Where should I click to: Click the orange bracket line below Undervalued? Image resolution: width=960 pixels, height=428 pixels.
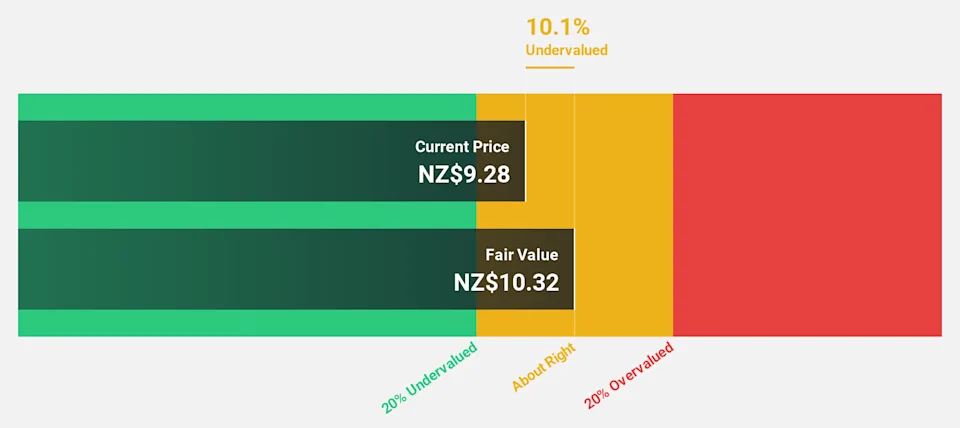[x=550, y=67]
